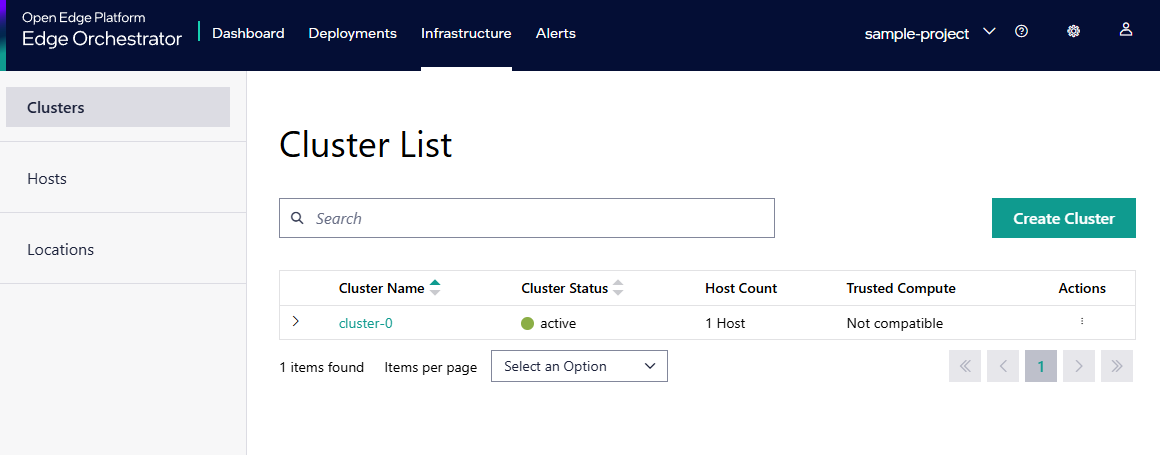Go to the first page icon

[x=965, y=367]
